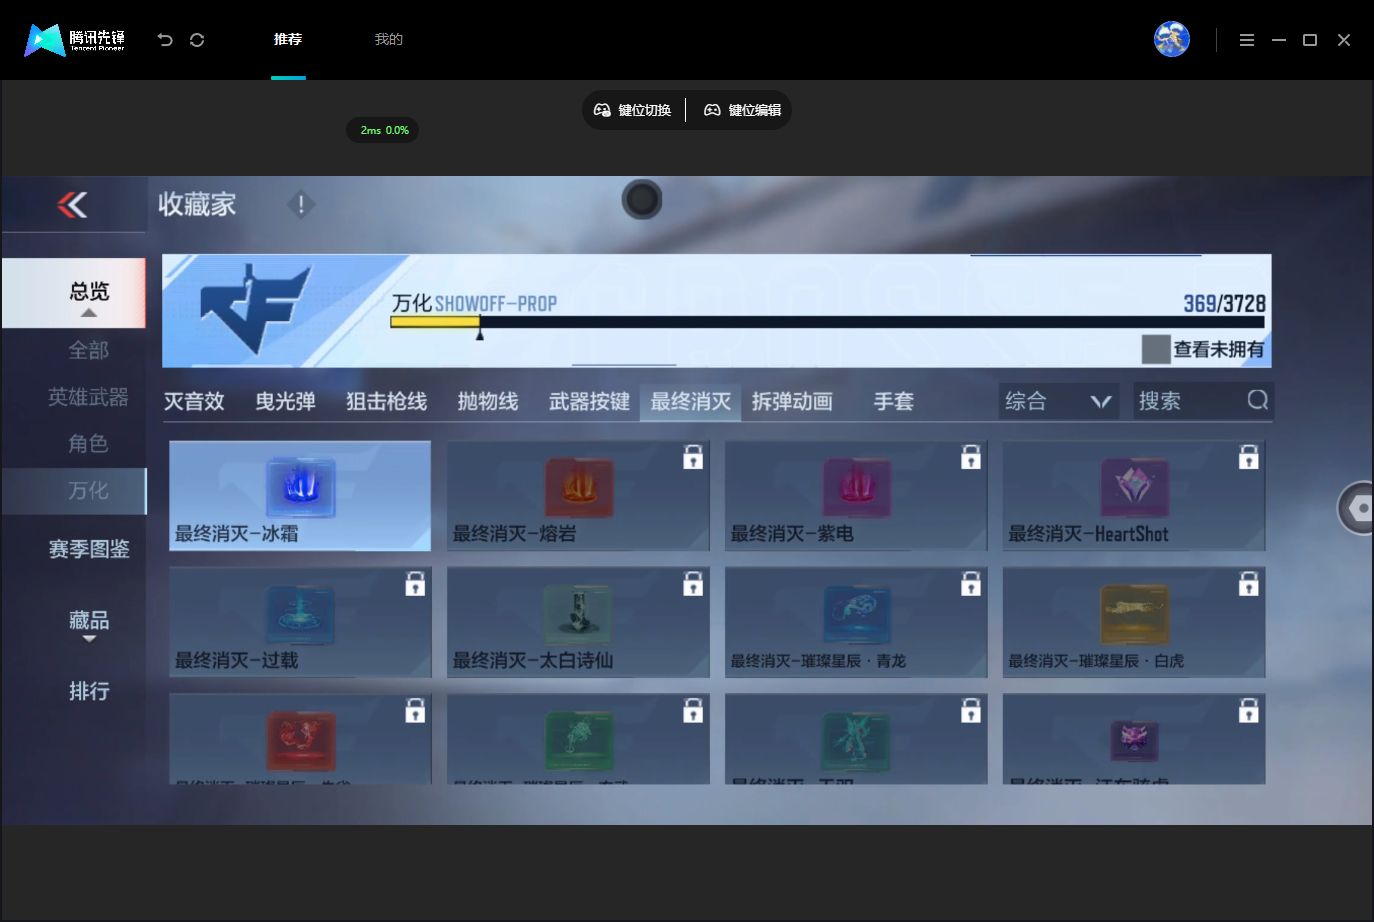Click the double-chevron back icon

coord(72,204)
